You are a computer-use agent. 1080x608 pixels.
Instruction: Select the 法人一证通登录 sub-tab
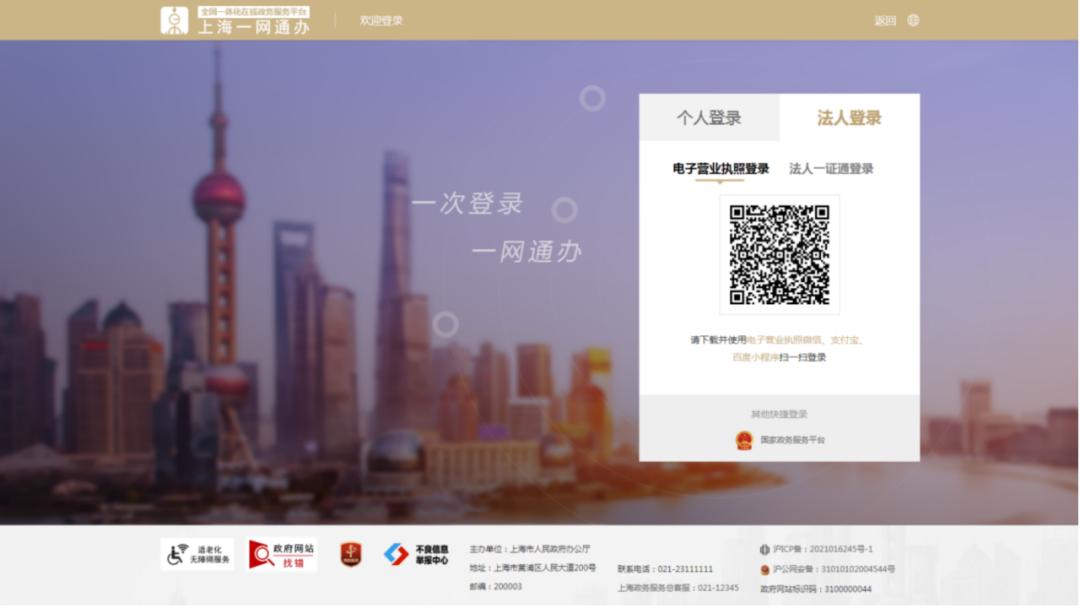tap(831, 169)
